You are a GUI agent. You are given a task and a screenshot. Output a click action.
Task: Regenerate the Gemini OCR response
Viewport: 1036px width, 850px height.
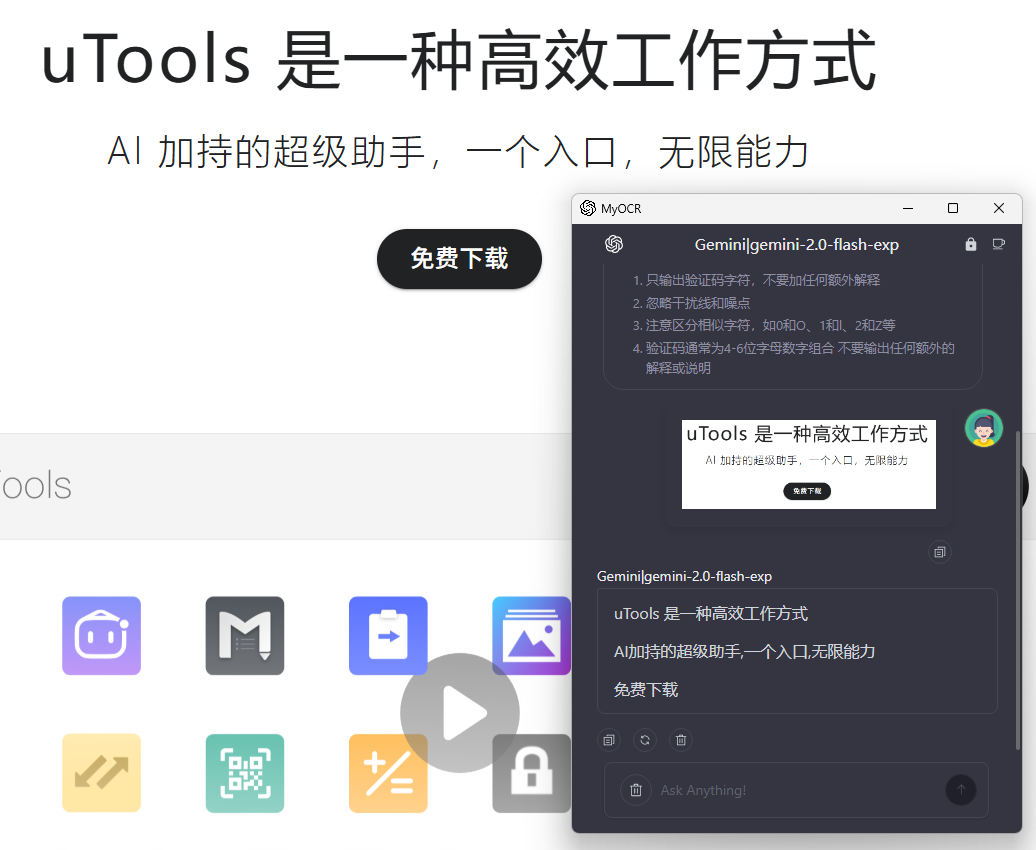[645, 740]
